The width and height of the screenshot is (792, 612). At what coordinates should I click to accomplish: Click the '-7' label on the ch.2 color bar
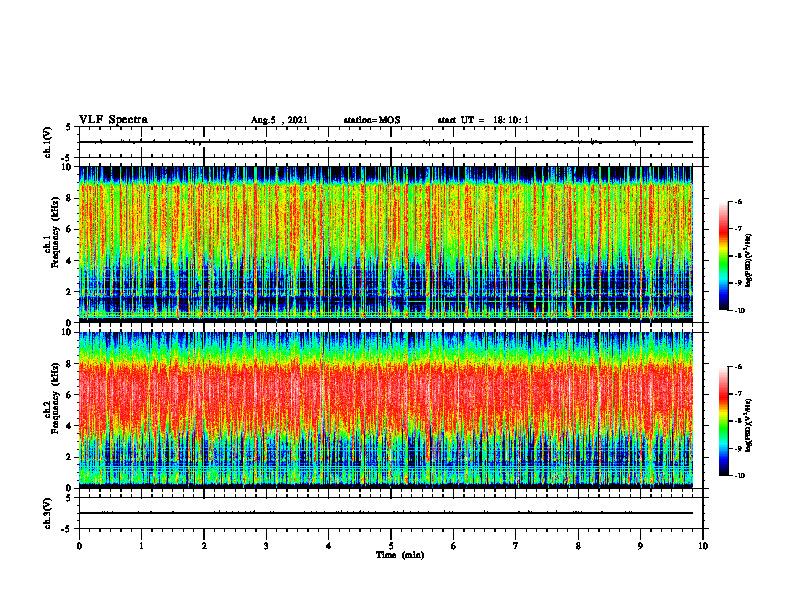[738, 394]
